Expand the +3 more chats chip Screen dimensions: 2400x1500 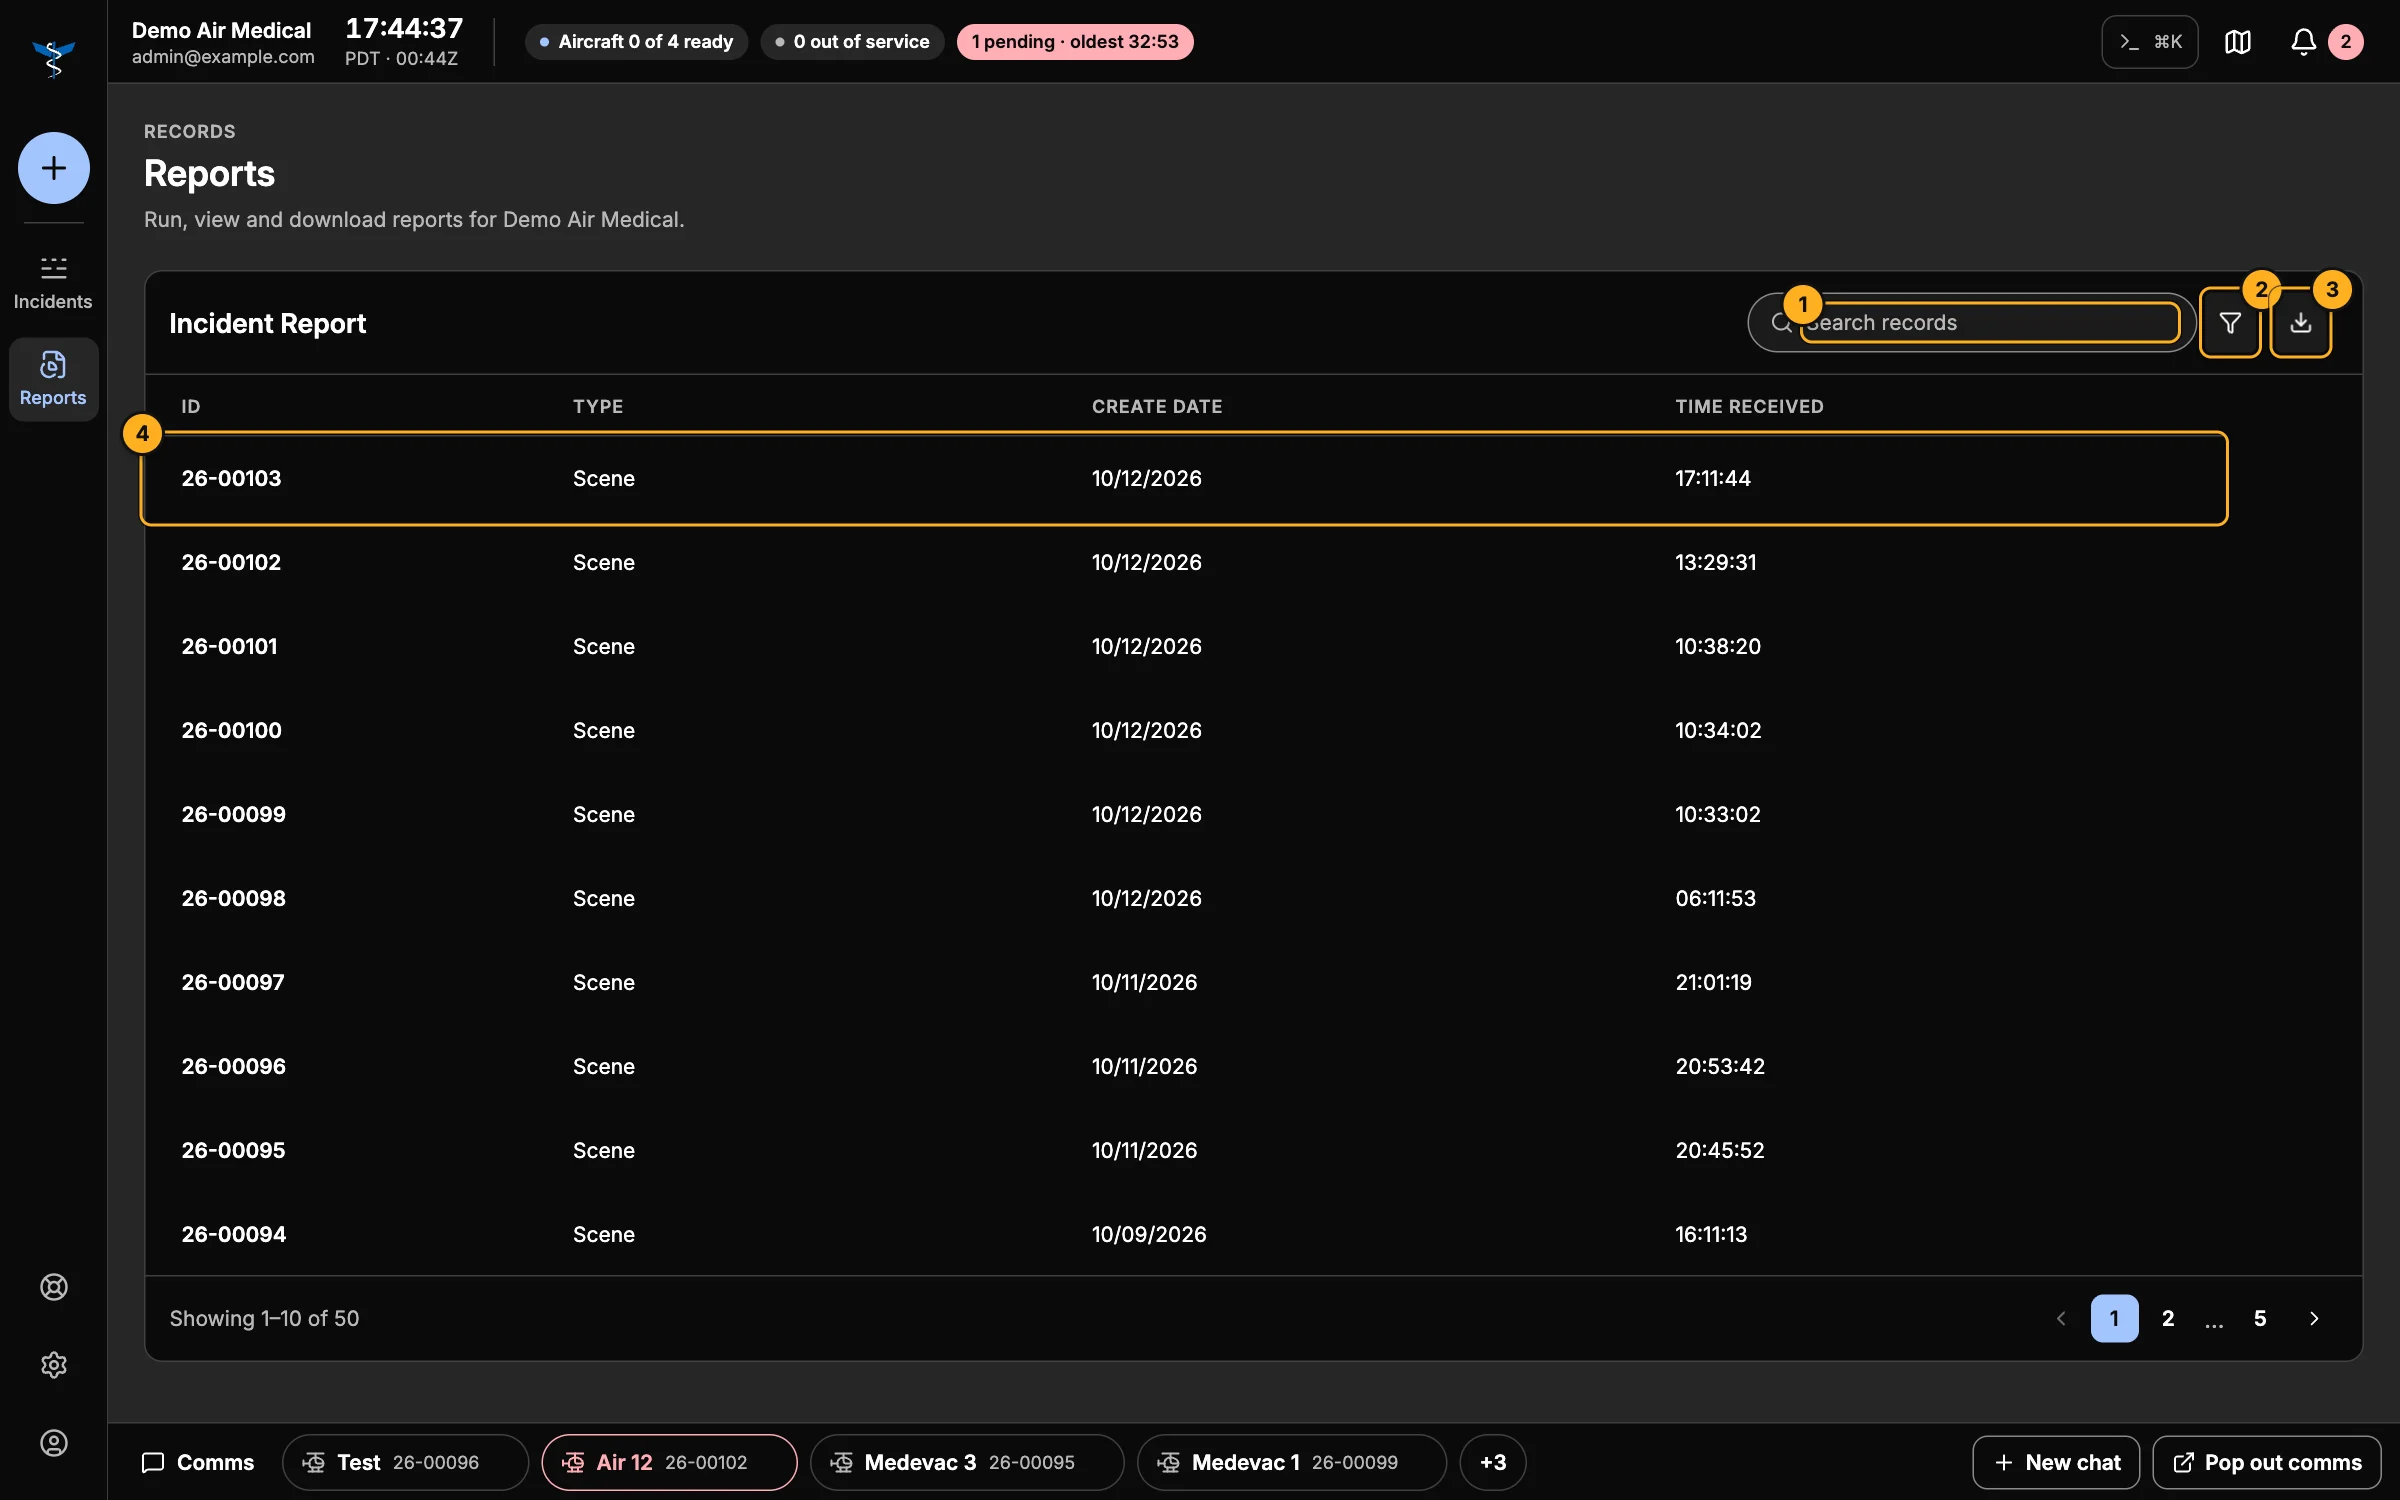click(1493, 1463)
